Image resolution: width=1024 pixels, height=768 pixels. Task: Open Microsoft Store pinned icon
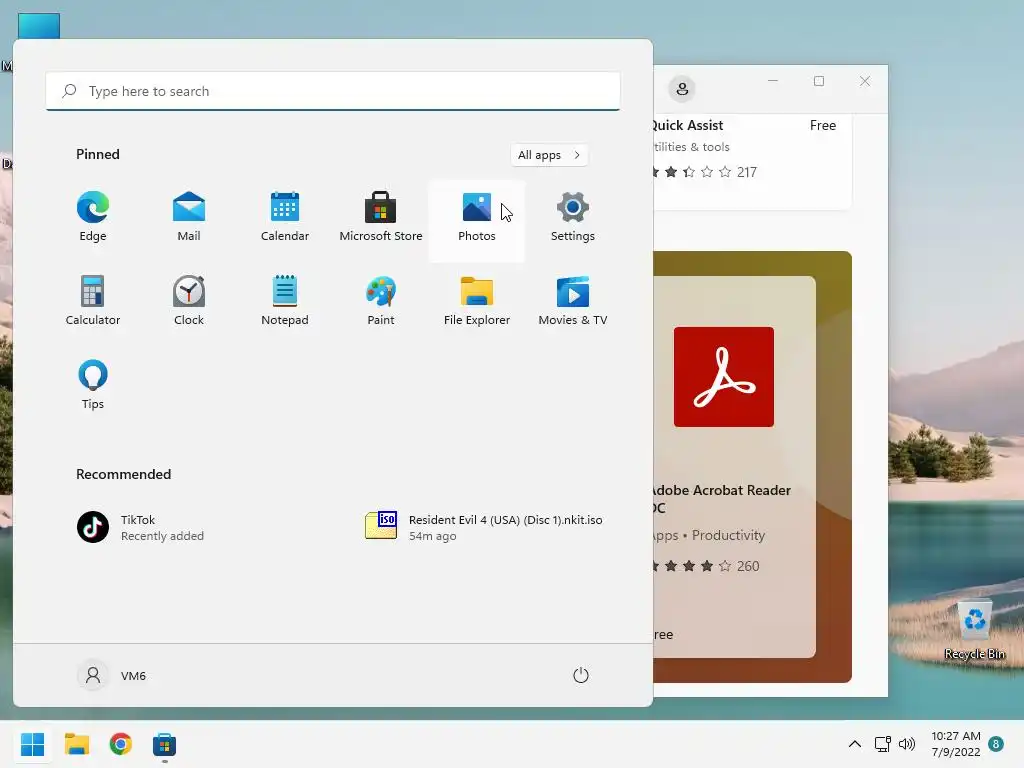pyautogui.click(x=381, y=217)
